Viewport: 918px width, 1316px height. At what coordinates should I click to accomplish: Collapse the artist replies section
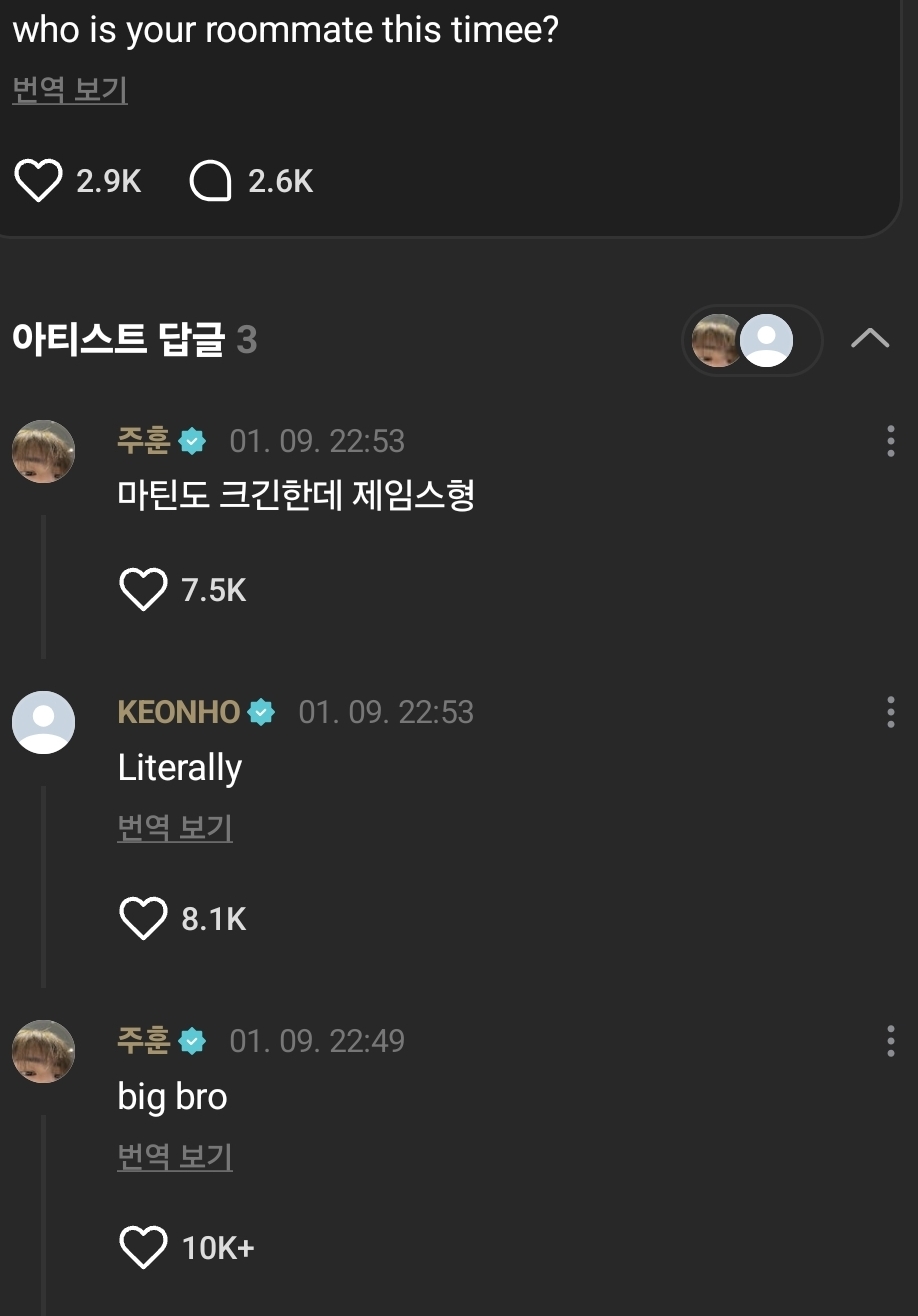(870, 340)
